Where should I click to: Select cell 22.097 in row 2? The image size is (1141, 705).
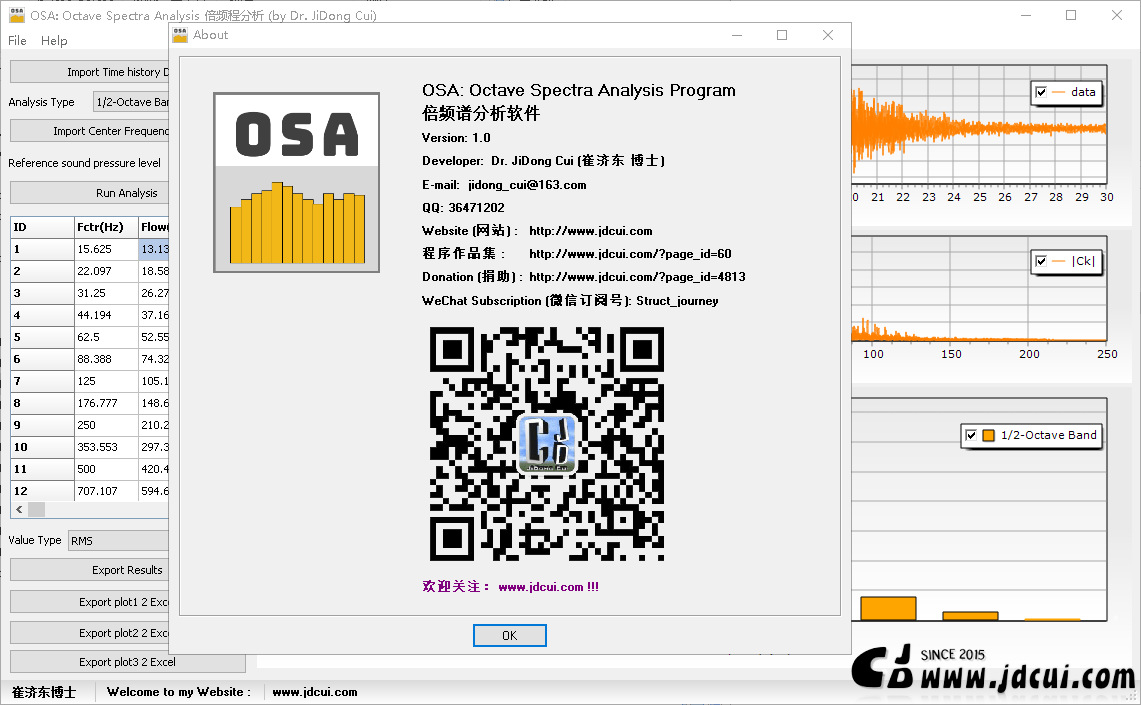[x=106, y=271]
